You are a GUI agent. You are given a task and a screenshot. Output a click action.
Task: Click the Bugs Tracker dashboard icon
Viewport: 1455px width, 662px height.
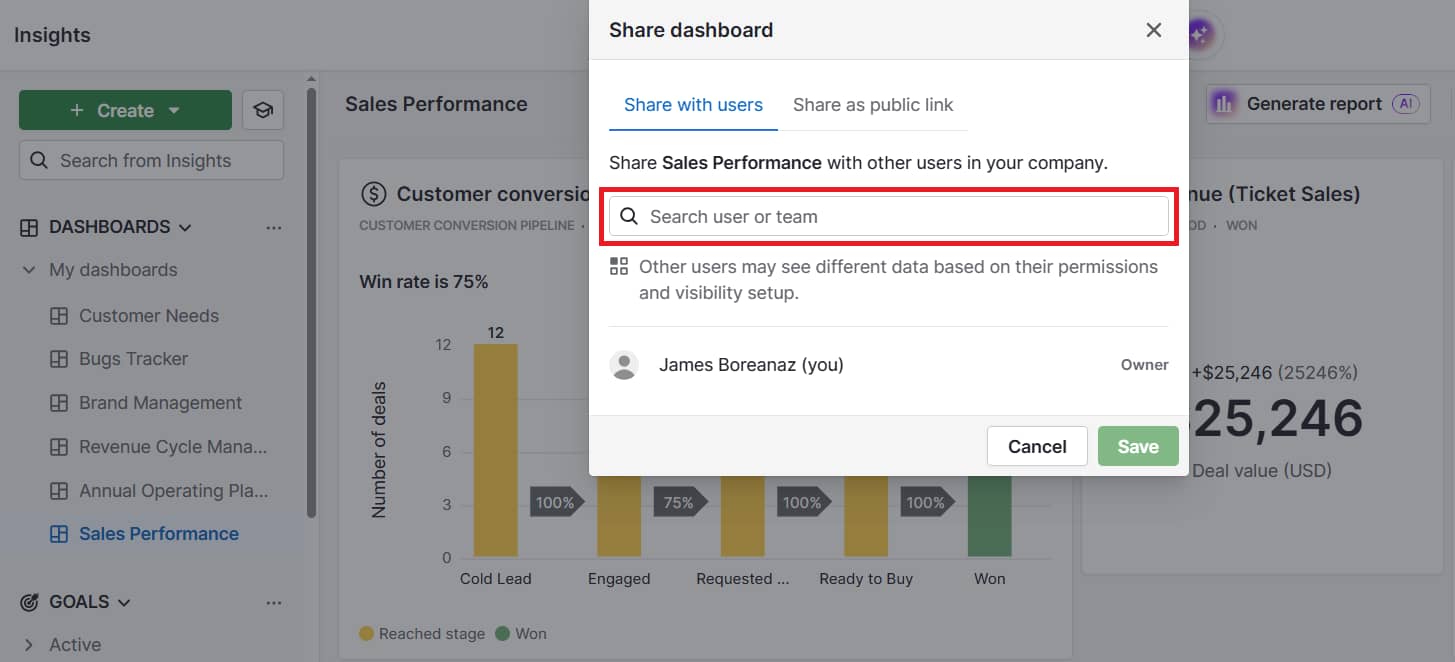click(62, 359)
